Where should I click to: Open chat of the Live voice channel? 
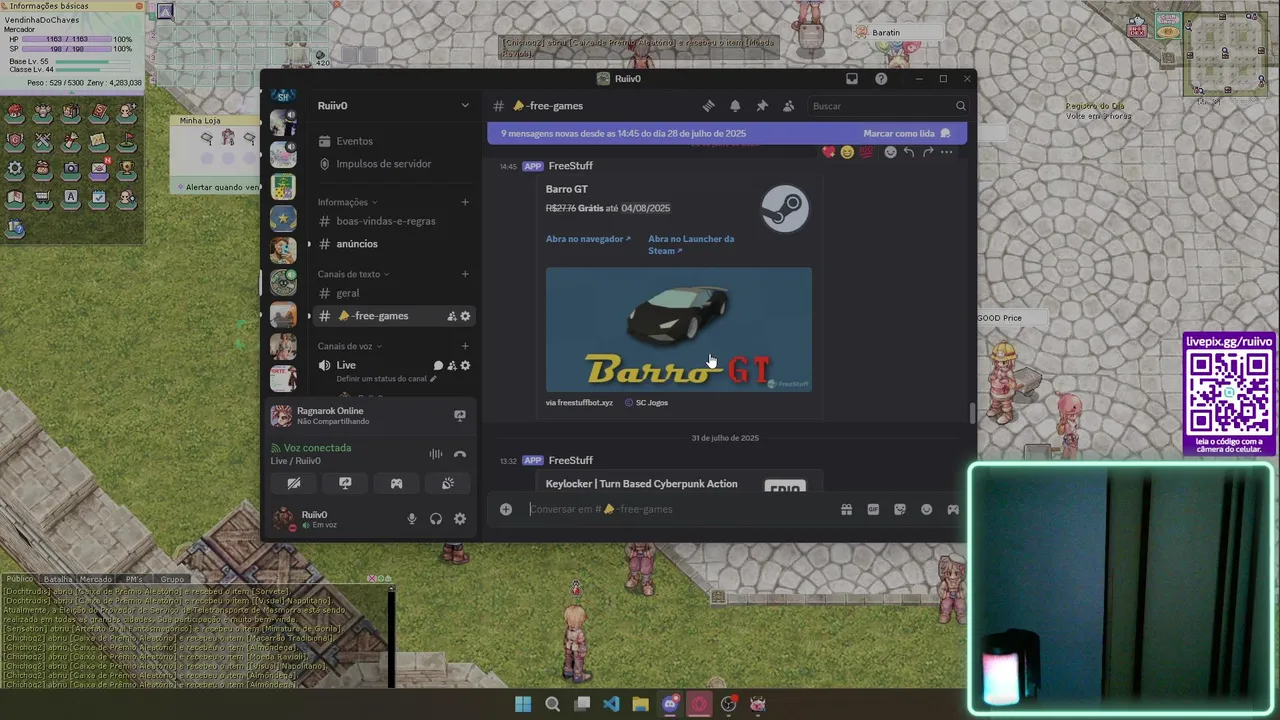[438, 366]
